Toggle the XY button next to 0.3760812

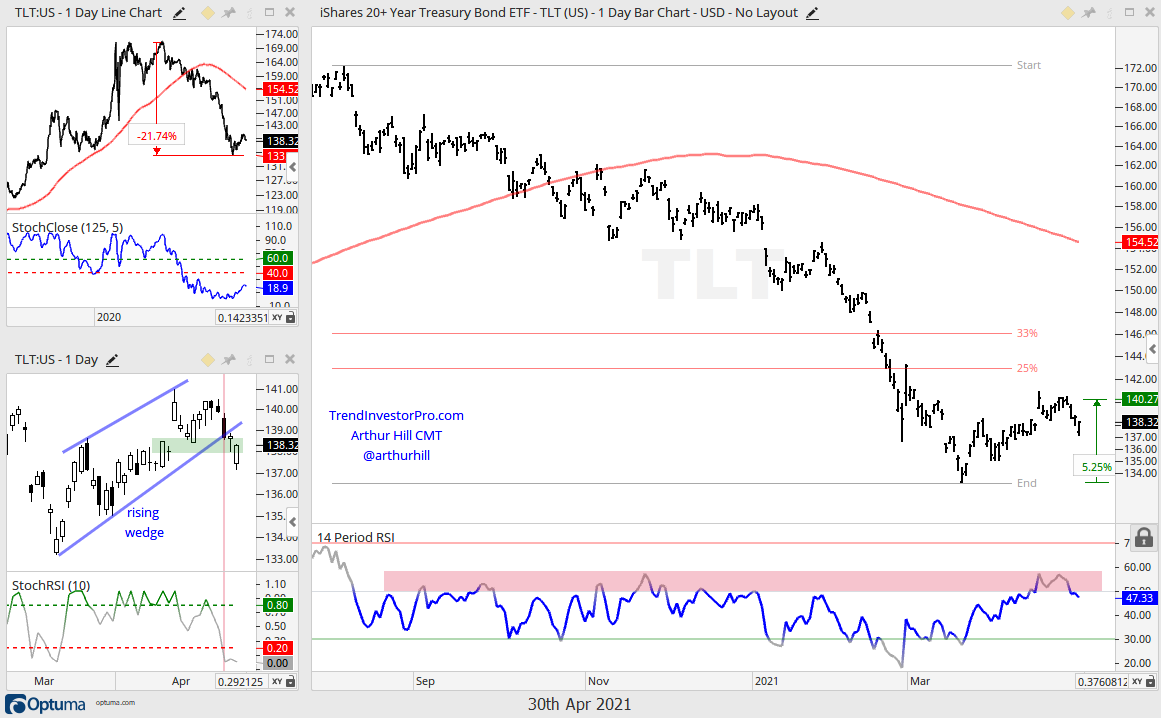point(1137,681)
